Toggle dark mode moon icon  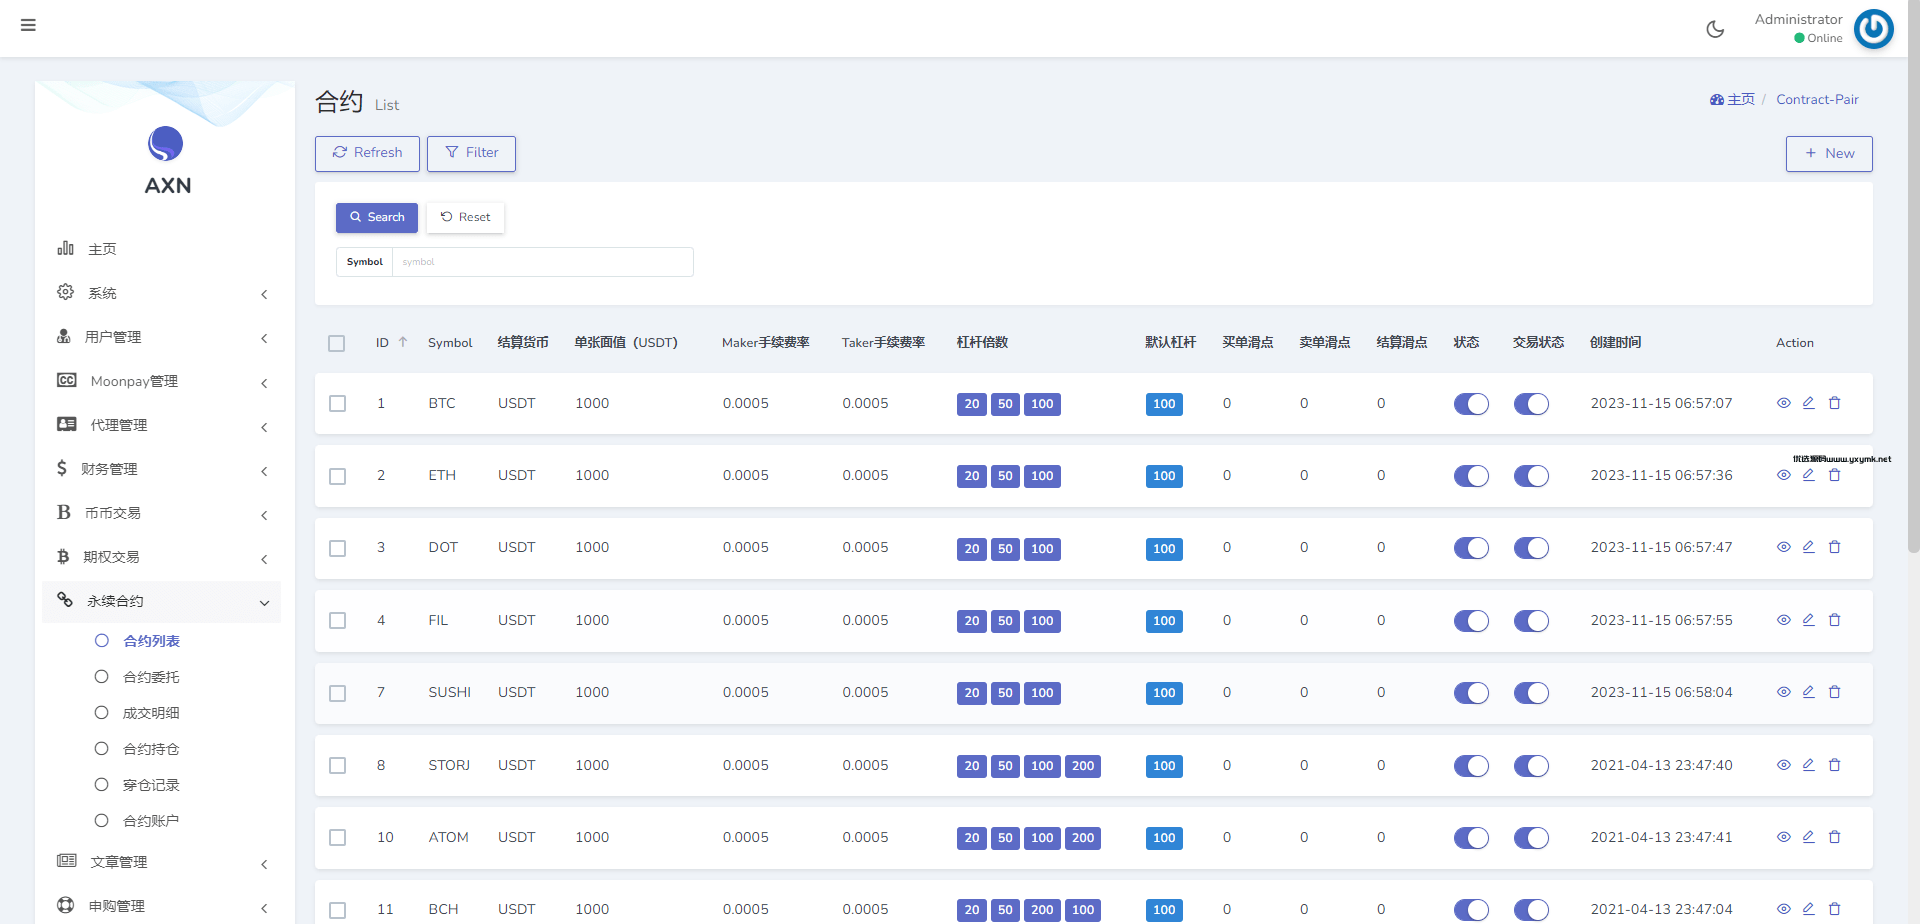point(1715,29)
